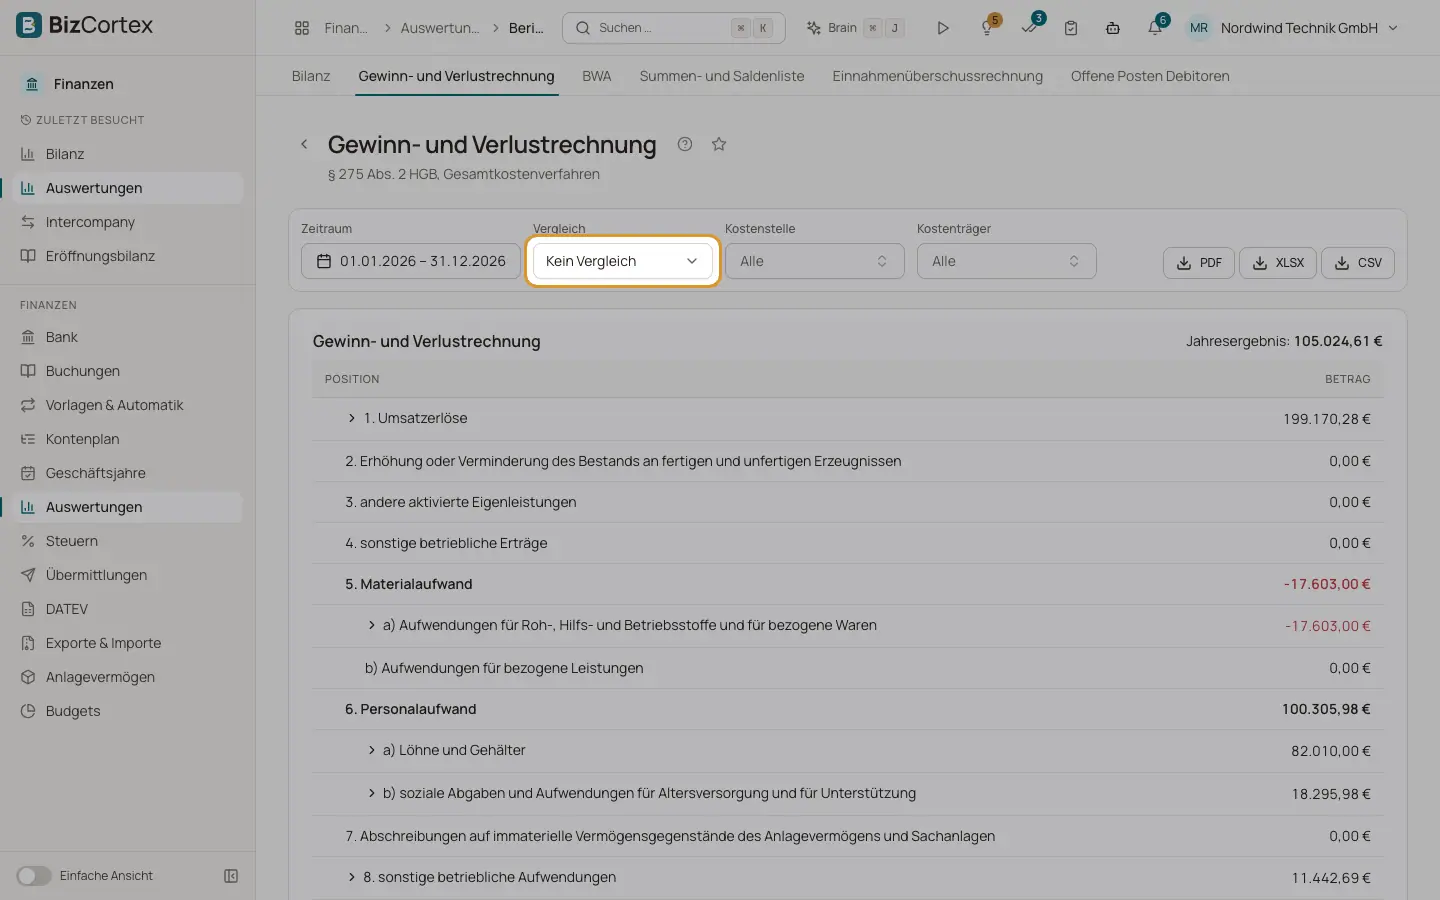Toggle the Einfache Ansicht switch
This screenshot has width=1440, height=900.
tap(34, 876)
